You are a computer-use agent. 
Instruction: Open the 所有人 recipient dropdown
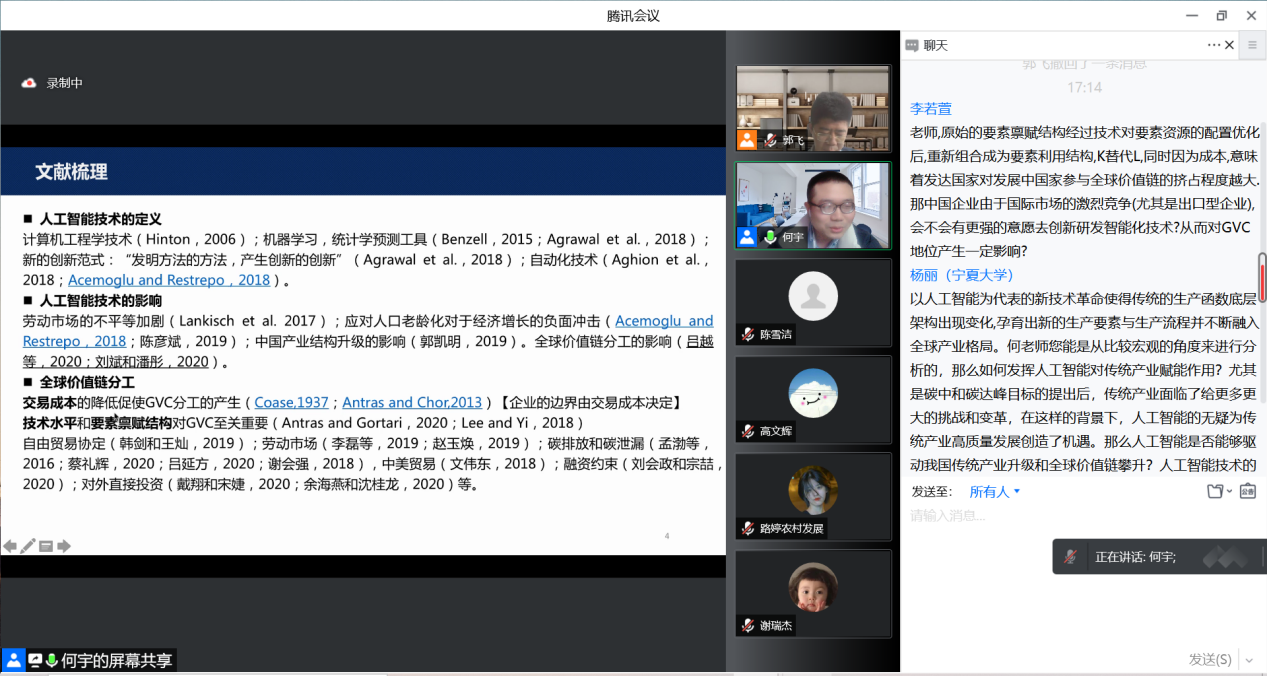pos(994,492)
